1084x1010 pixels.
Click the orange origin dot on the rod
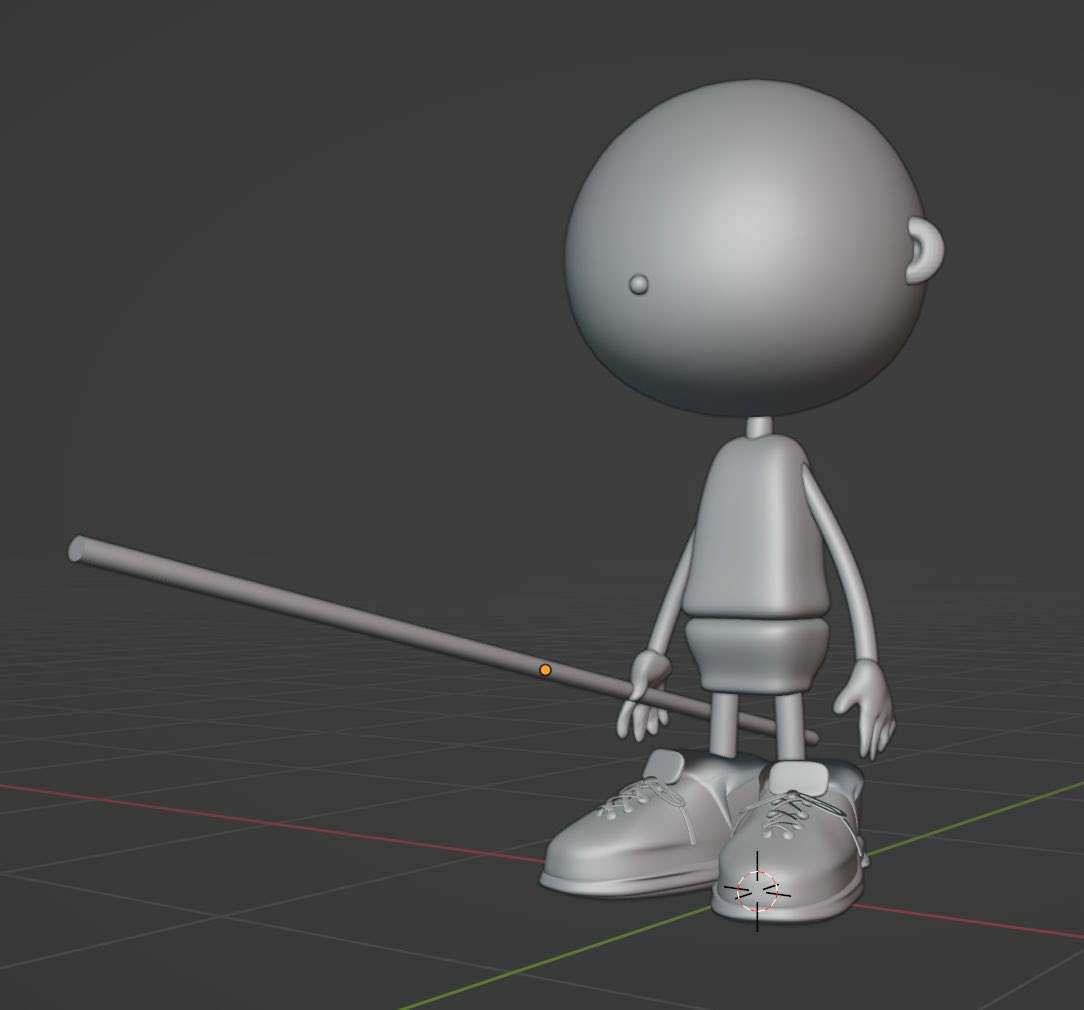545,670
